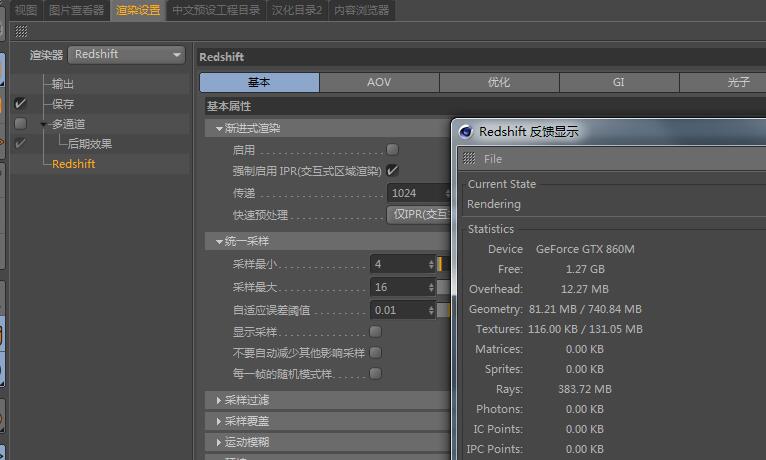Viewport: 766px width, 460px height.
Task: Open the 渲染器 Redshift dropdown
Action: [x=128, y=54]
